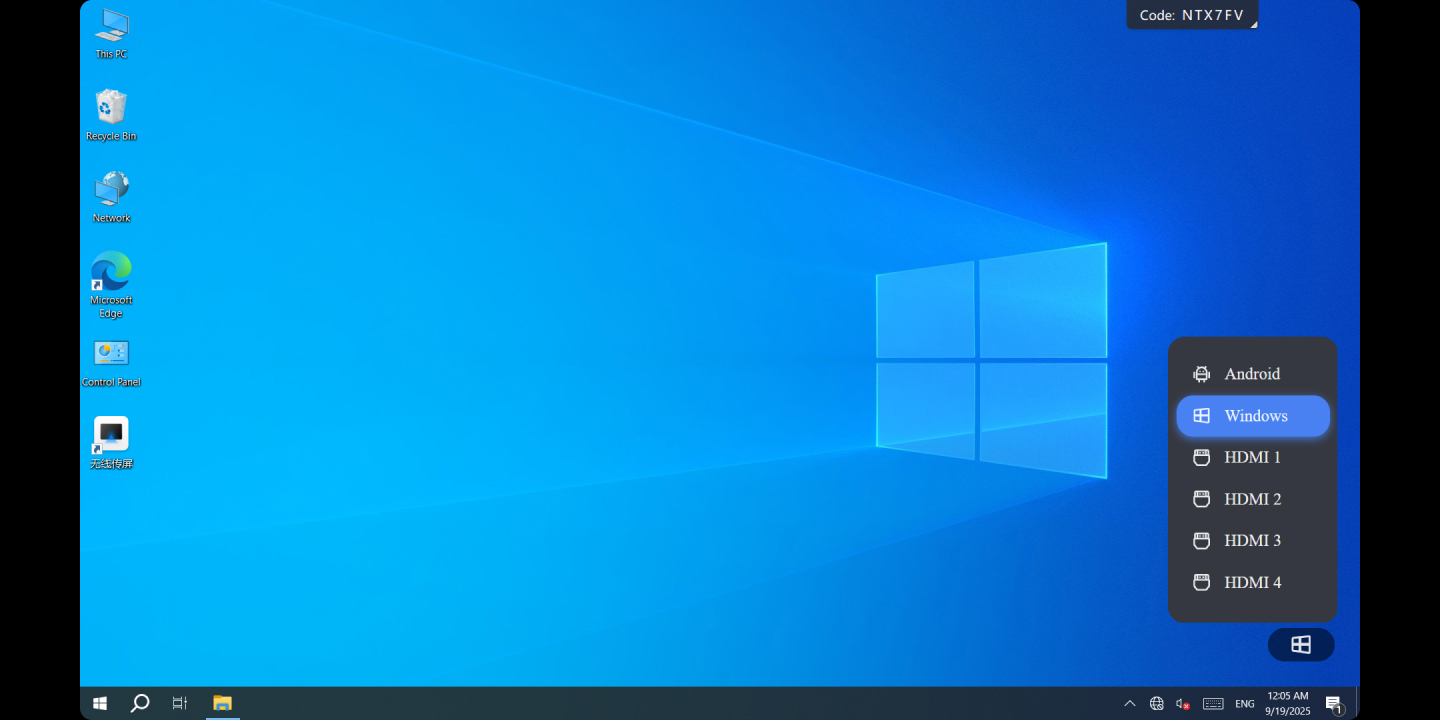Open File Explorer from the taskbar

pyautogui.click(x=222, y=703)
